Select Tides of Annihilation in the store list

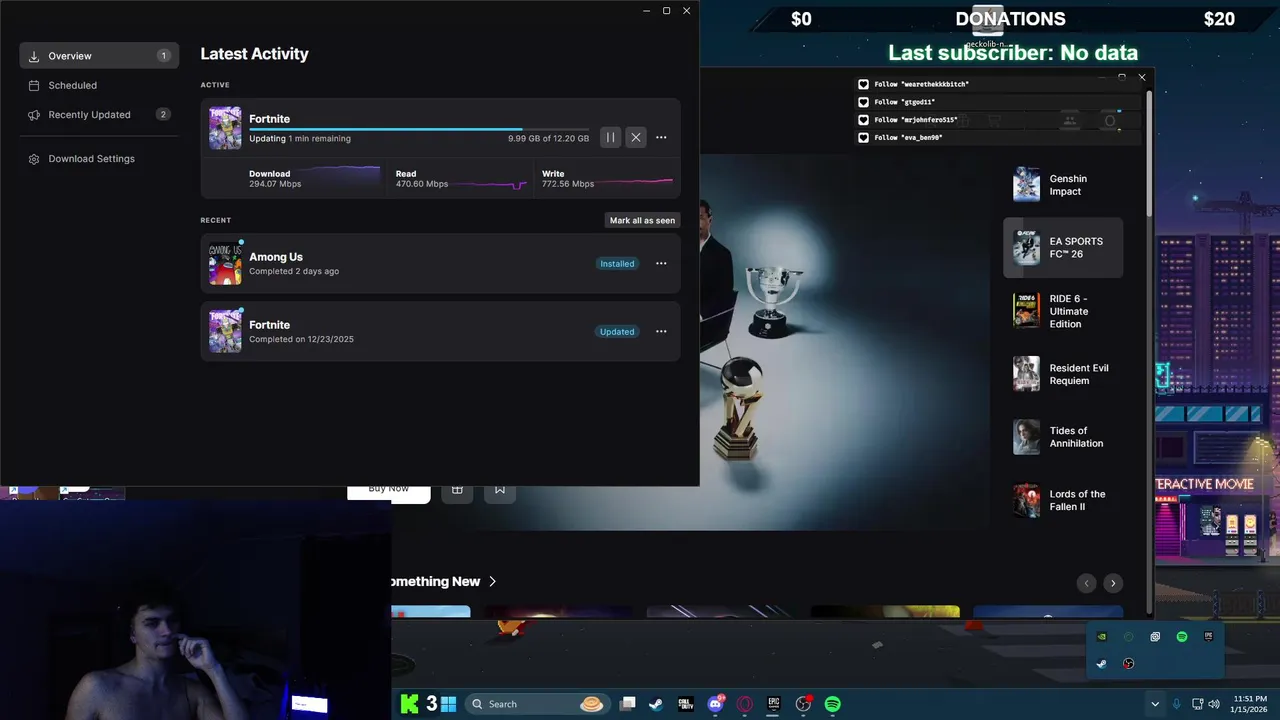click(1063, 437)
